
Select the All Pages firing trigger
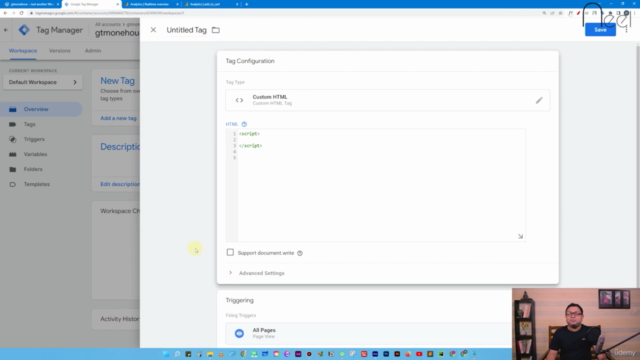tap(368, 333)
